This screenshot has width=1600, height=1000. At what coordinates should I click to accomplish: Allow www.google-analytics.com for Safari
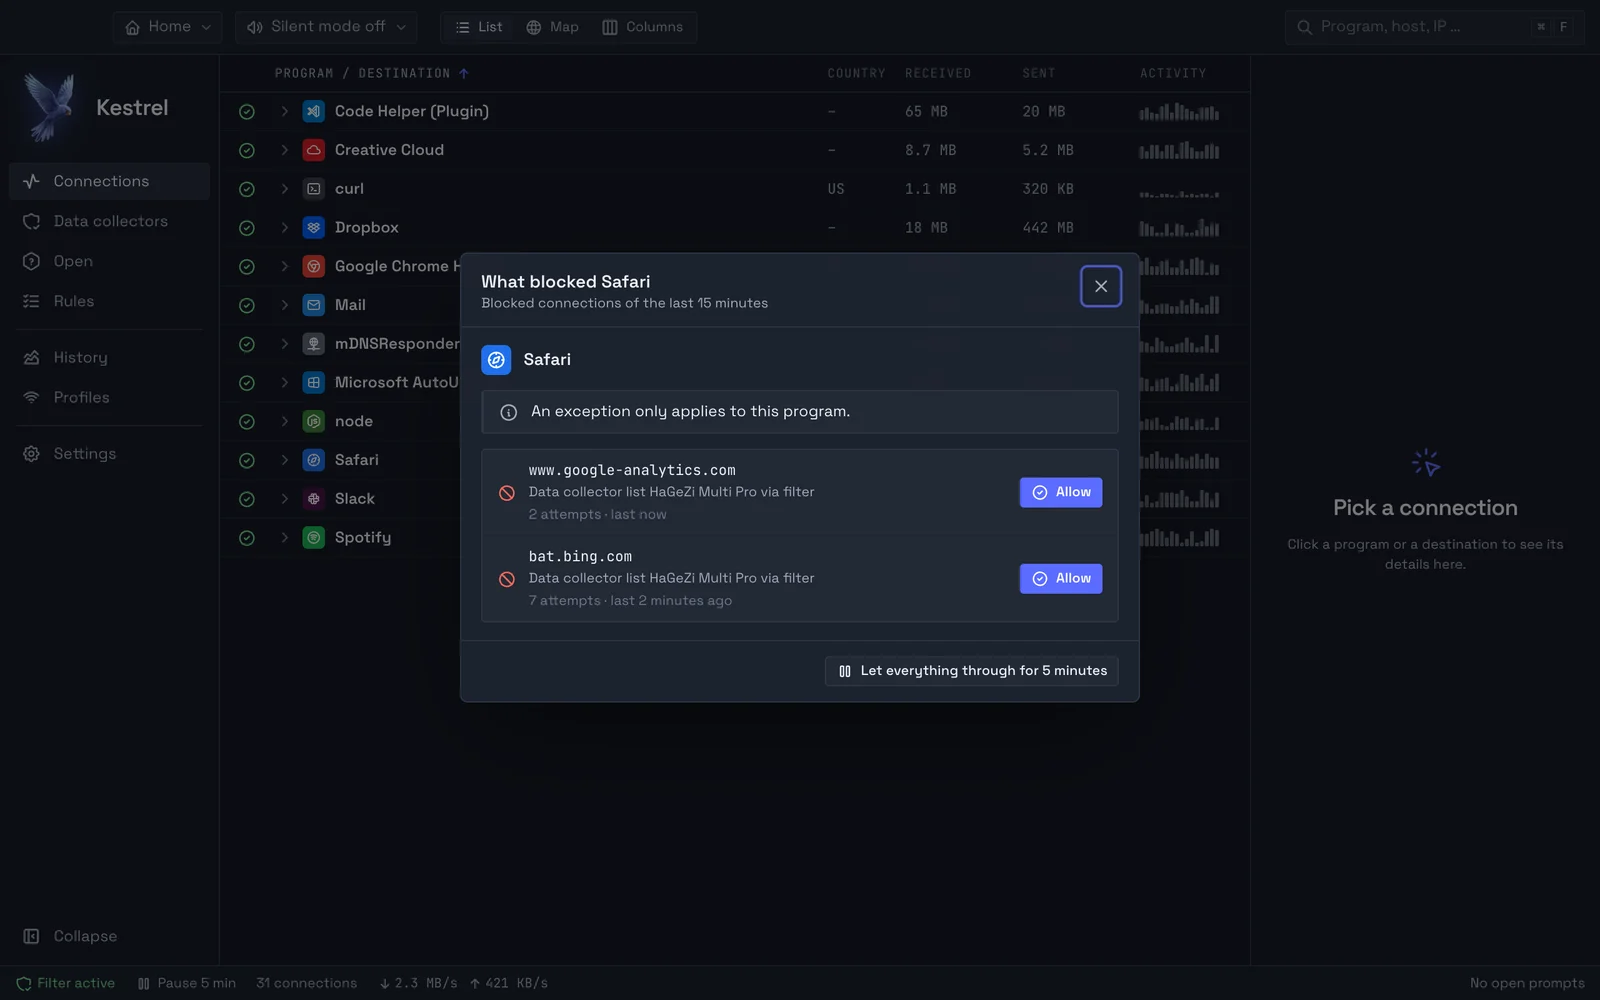coord(1061,492)
